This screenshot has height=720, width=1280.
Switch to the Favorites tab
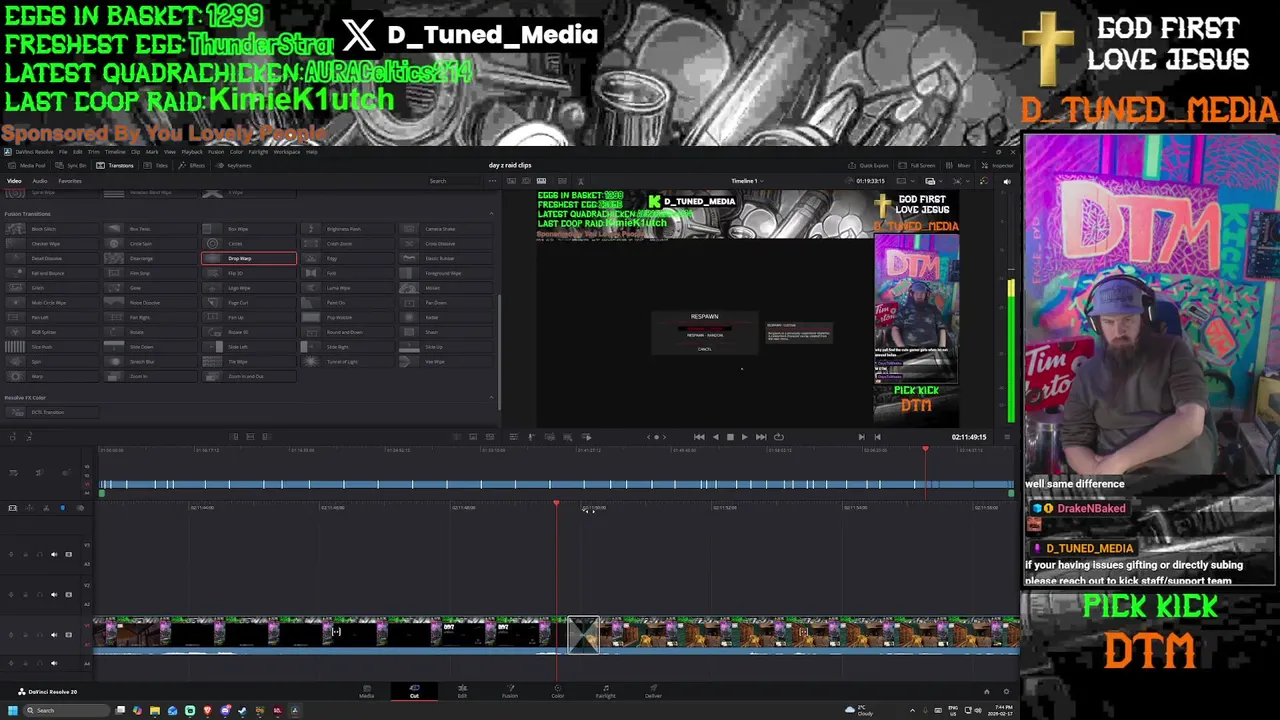point(70,181)
